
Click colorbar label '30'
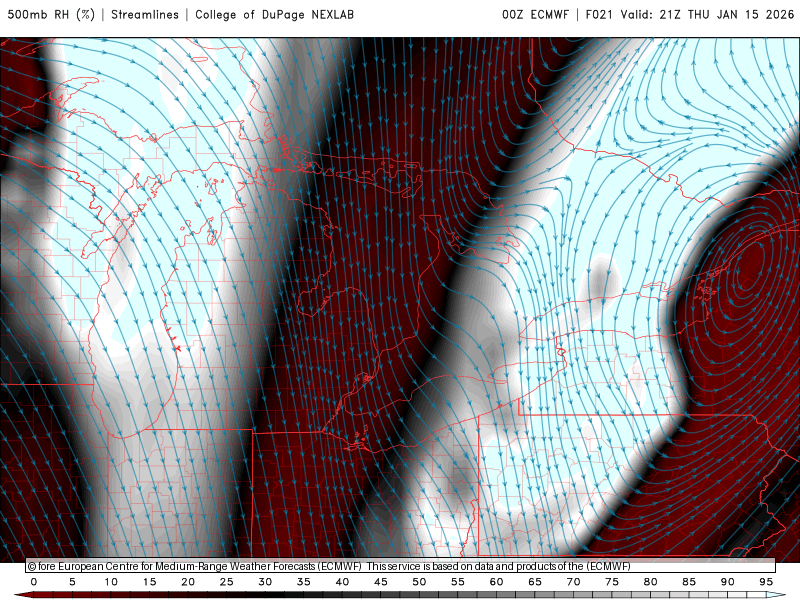point(265,582)
